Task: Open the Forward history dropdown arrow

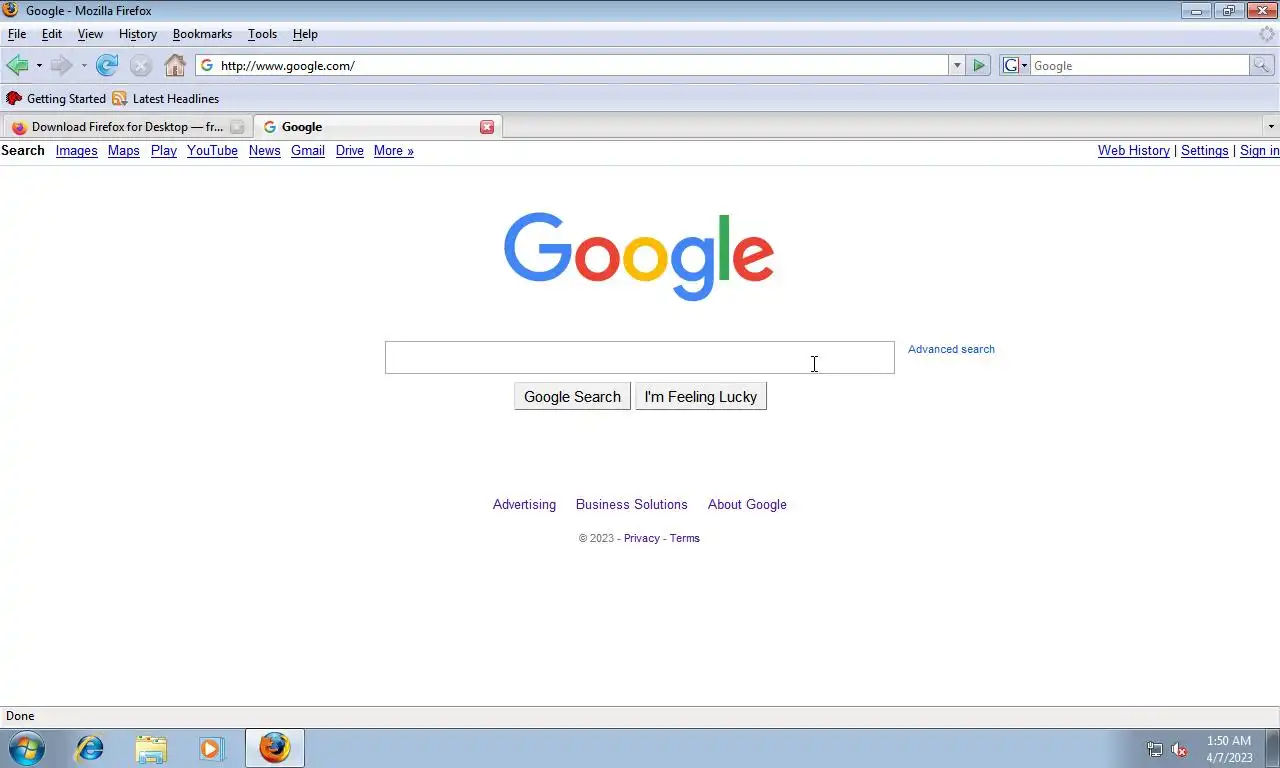Action: pos(83,66)
